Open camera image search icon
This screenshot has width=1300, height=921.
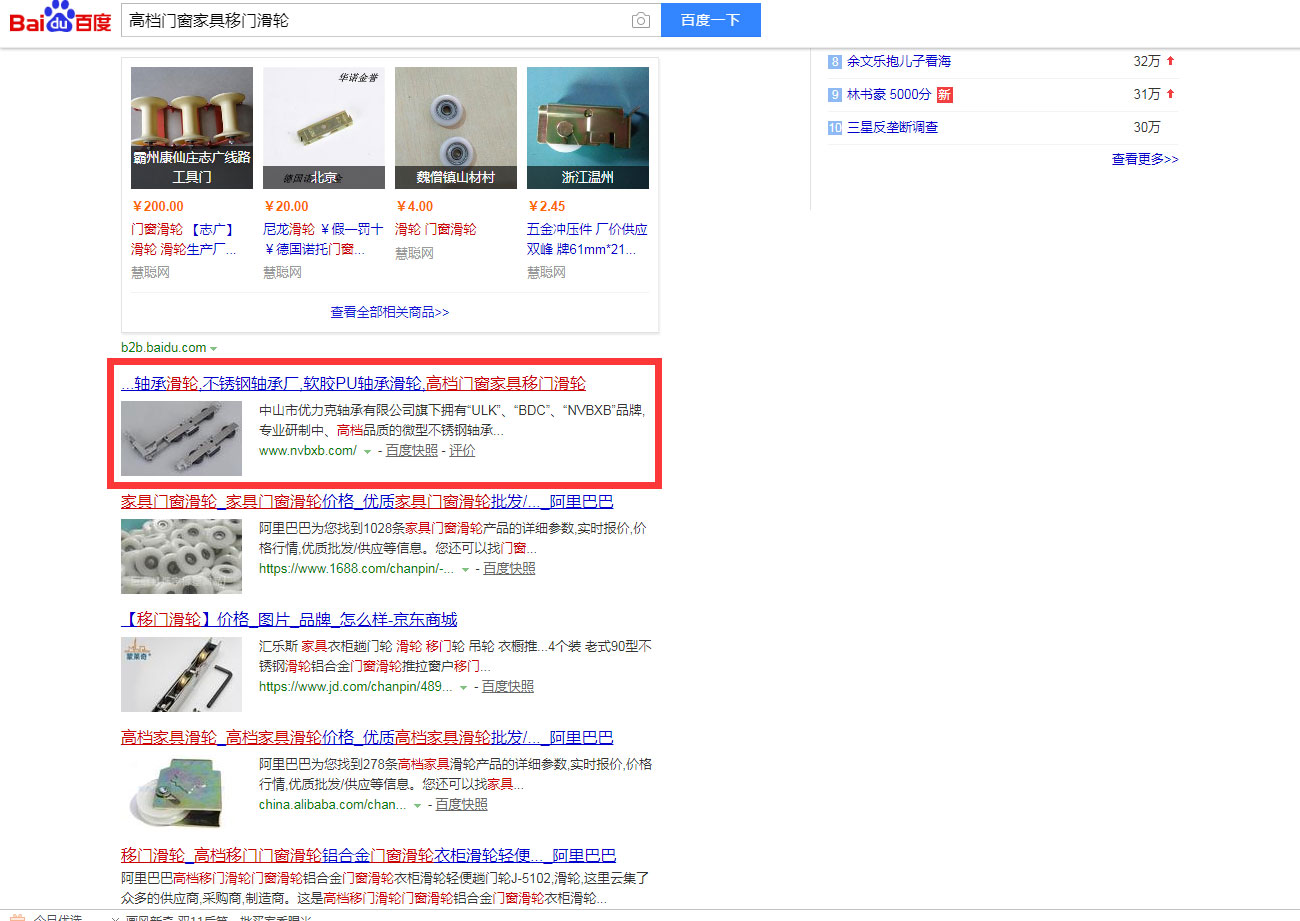[640, 21]
